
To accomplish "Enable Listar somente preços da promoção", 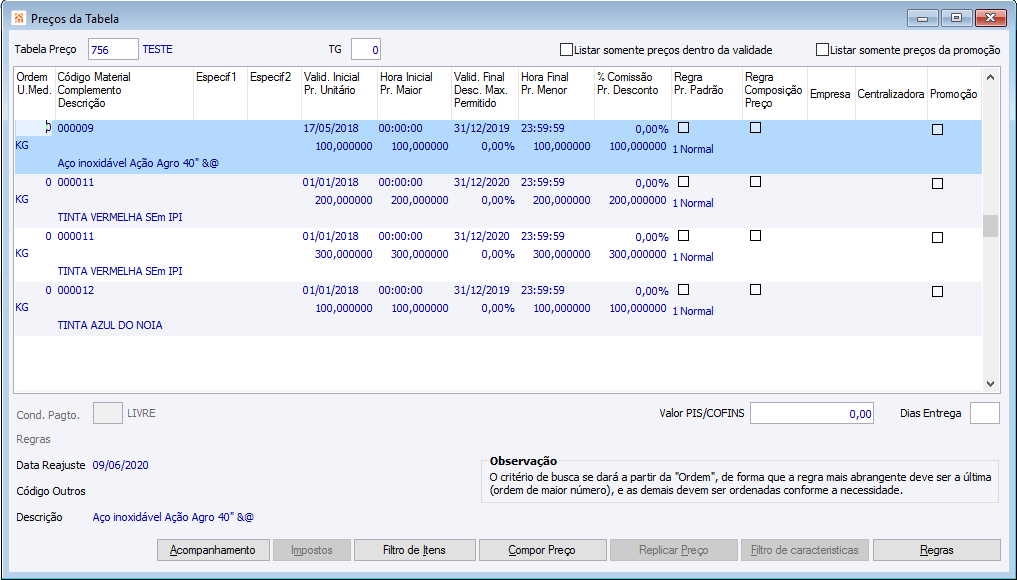I will 822,50.
